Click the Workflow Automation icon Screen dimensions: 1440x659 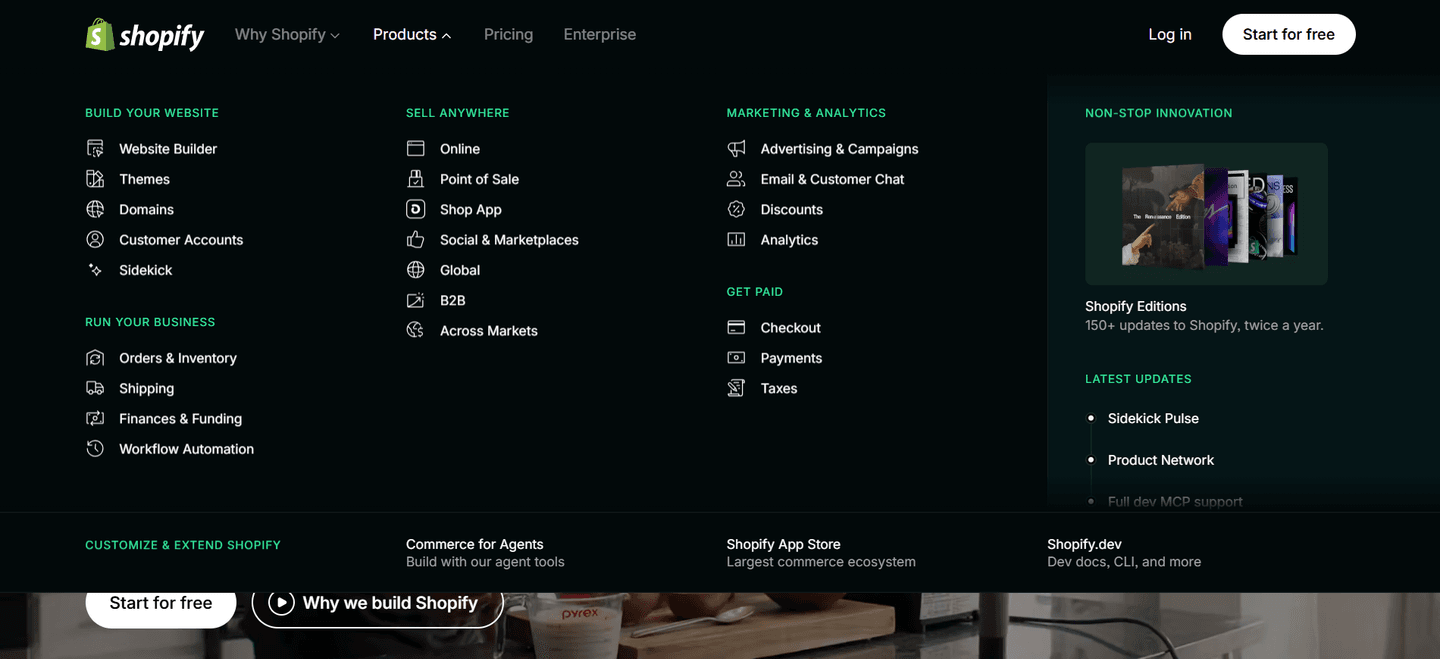point(95,449)
